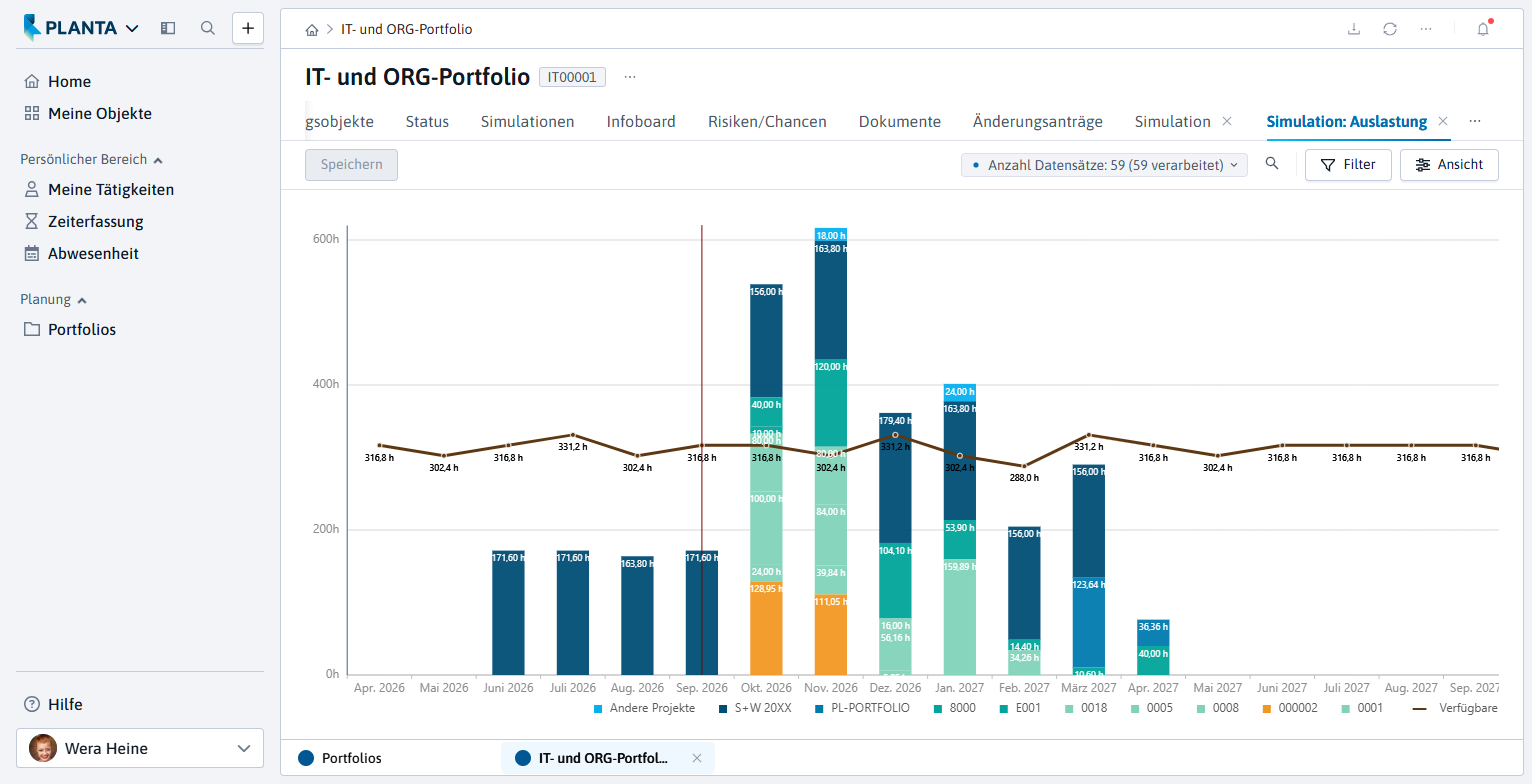
Task: Click the download icon in top bar
Action: pyautogui.click(x=1354, y=29)
